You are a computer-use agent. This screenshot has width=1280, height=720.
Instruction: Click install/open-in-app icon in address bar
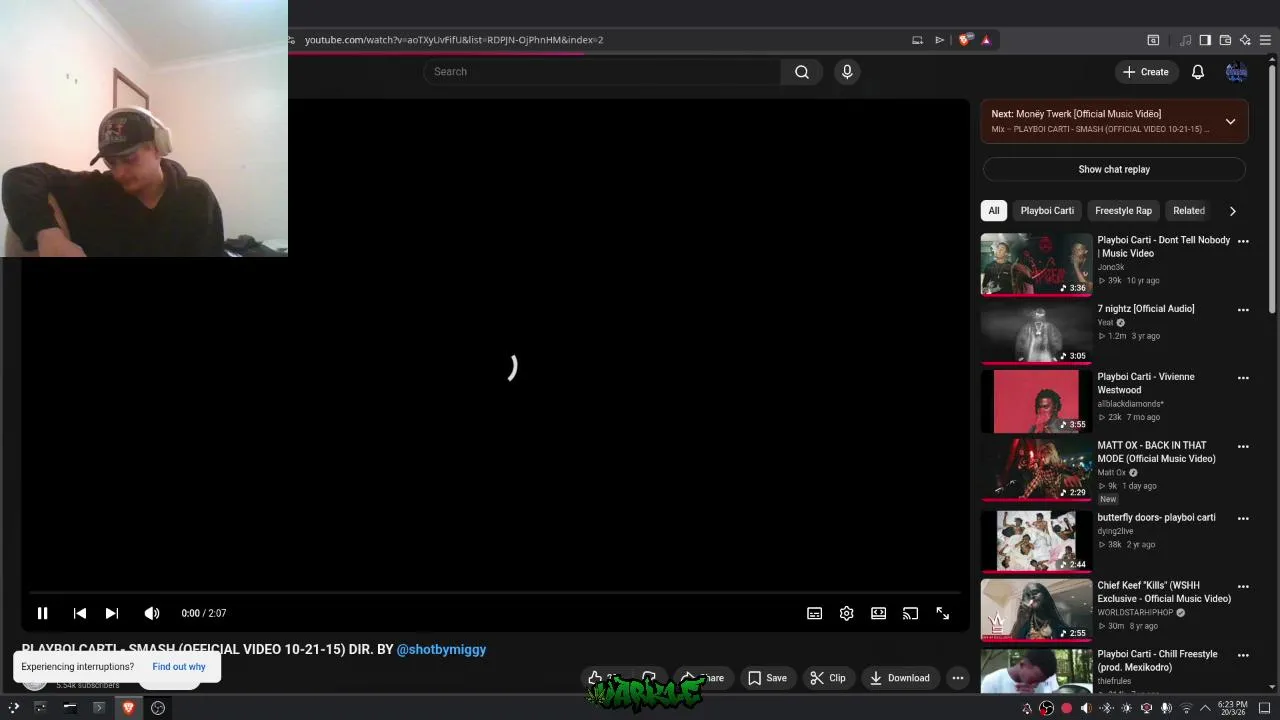coord(917,40)
